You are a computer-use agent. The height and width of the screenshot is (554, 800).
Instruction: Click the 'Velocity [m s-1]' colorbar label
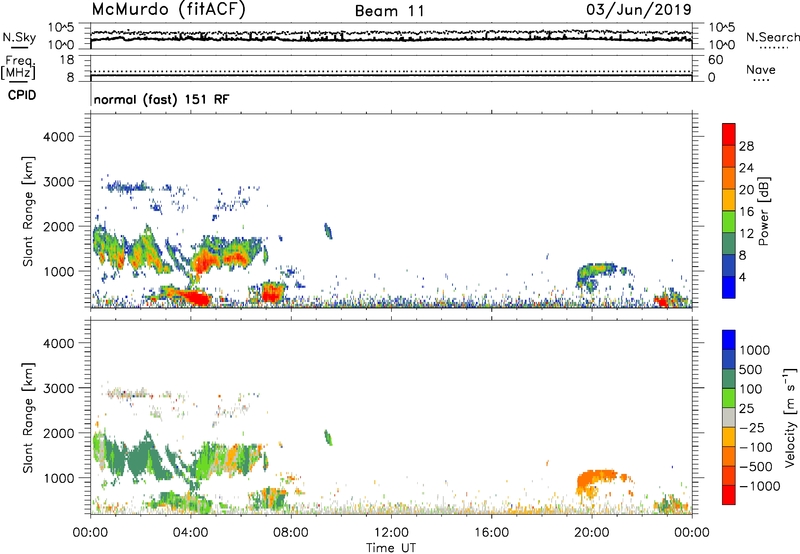pos(790,417)
